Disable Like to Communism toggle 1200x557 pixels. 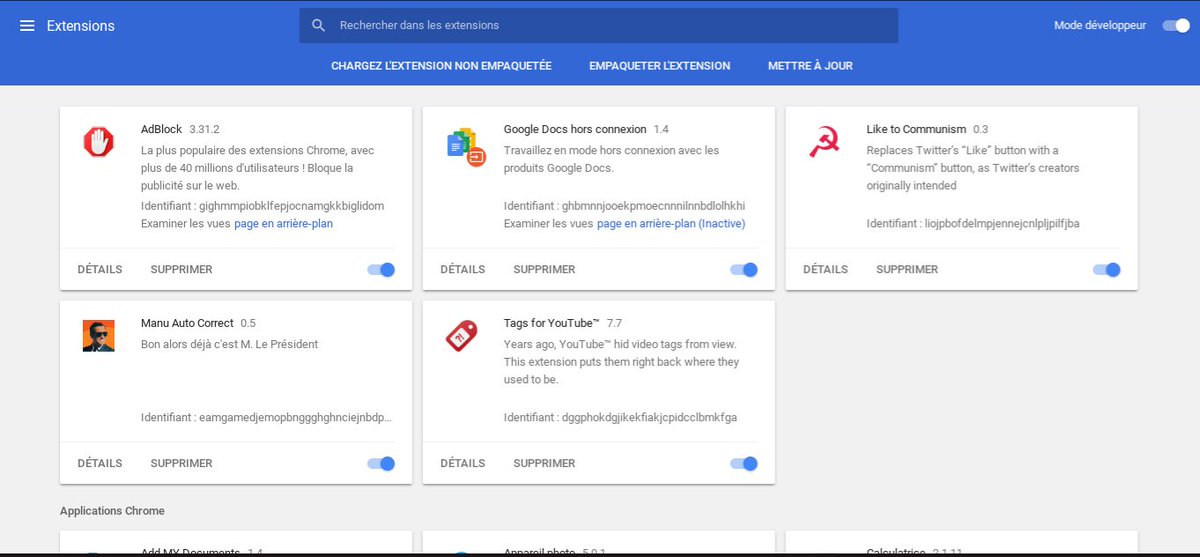[x=1107, y=269]
